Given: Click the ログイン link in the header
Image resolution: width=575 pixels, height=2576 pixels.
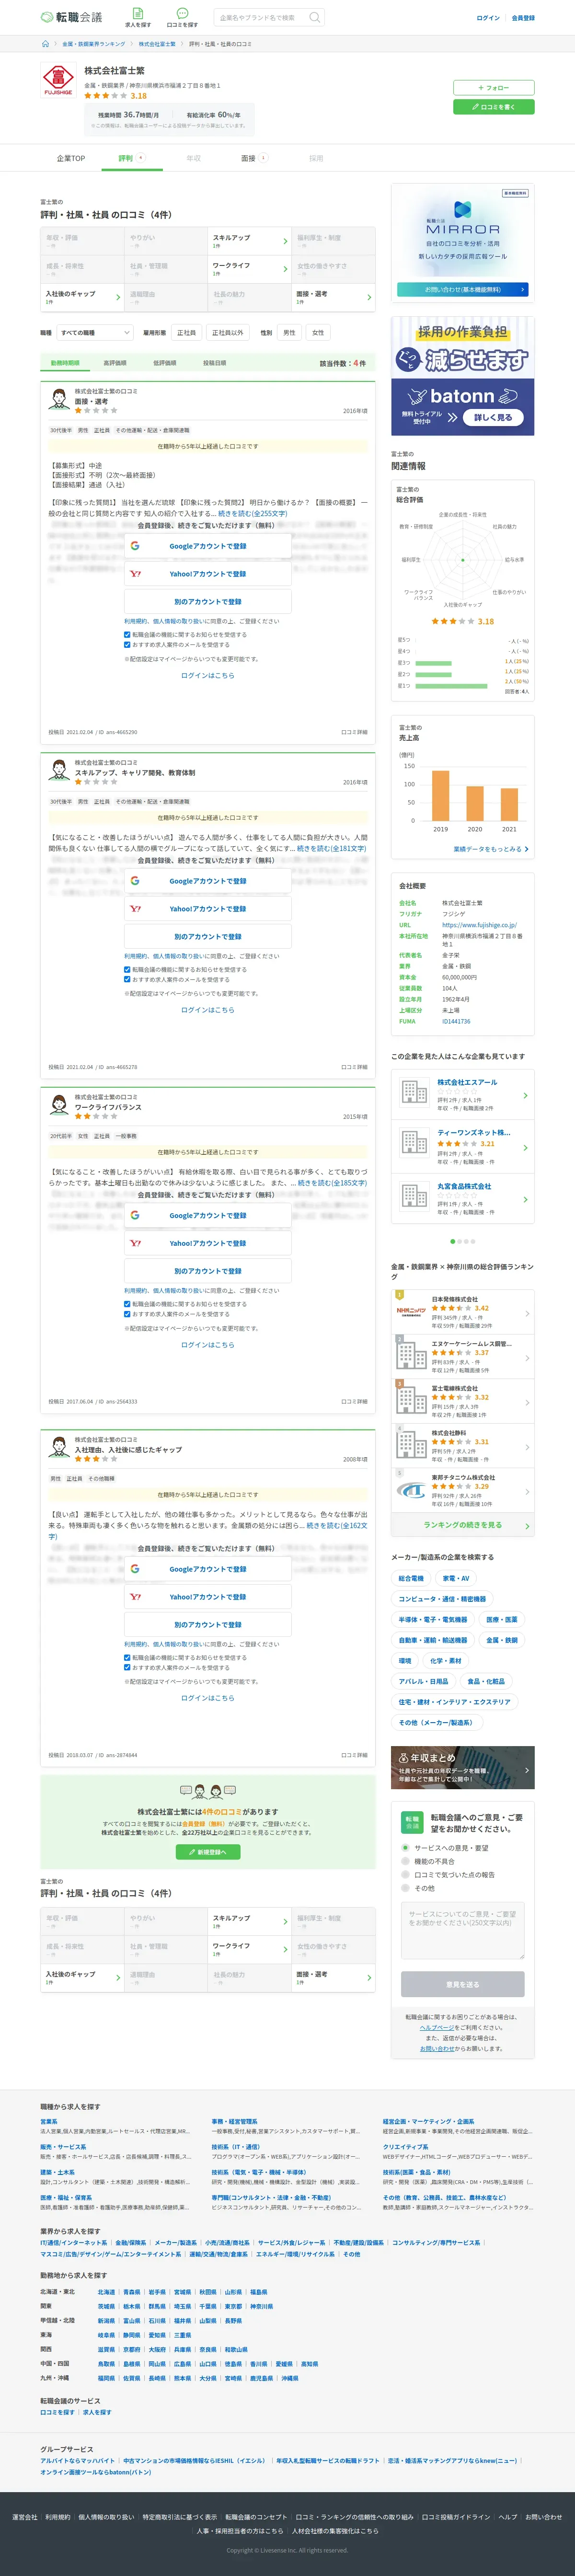Looking at the screenshot, I should coord(488,18).
